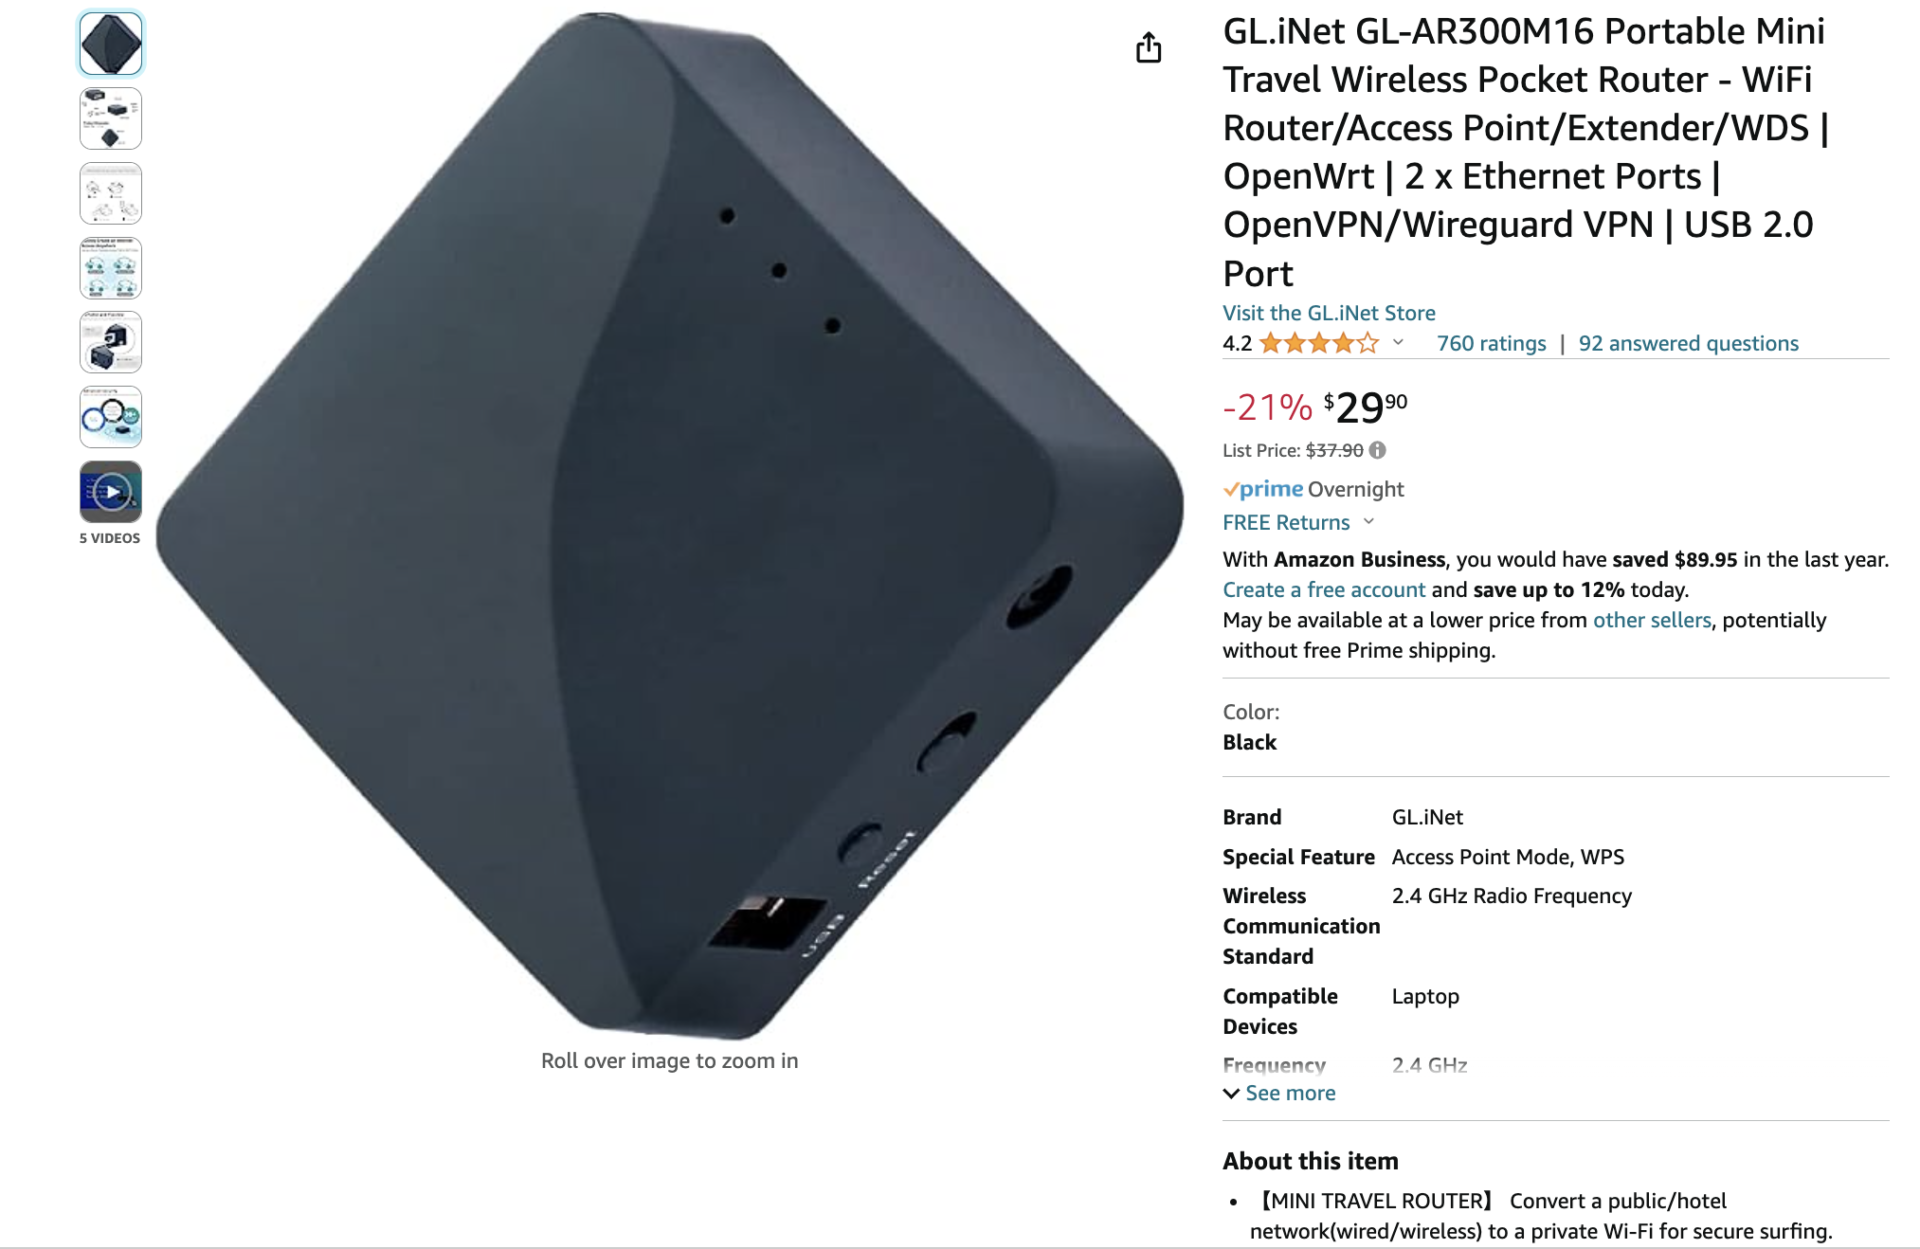This screenshot has height=1249, width=1920.
Task: Open the Visit the GL.iNet Store link
Action: pos(1329,313)
